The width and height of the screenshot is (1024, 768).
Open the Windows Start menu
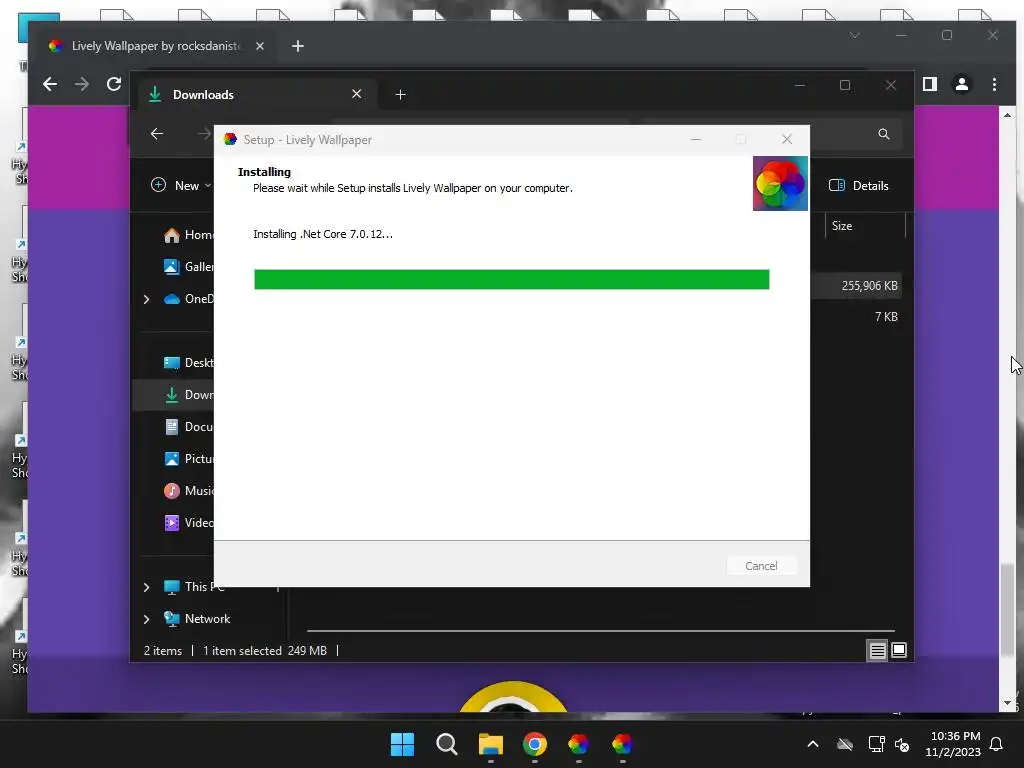coord(402,744)
